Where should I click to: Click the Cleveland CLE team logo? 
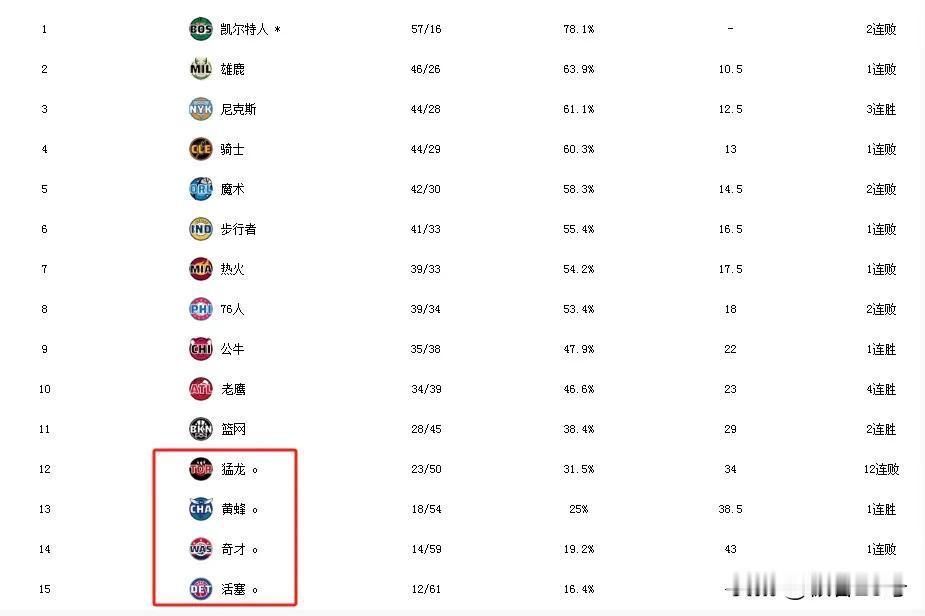pyautogui.click(x=201, y=149)
